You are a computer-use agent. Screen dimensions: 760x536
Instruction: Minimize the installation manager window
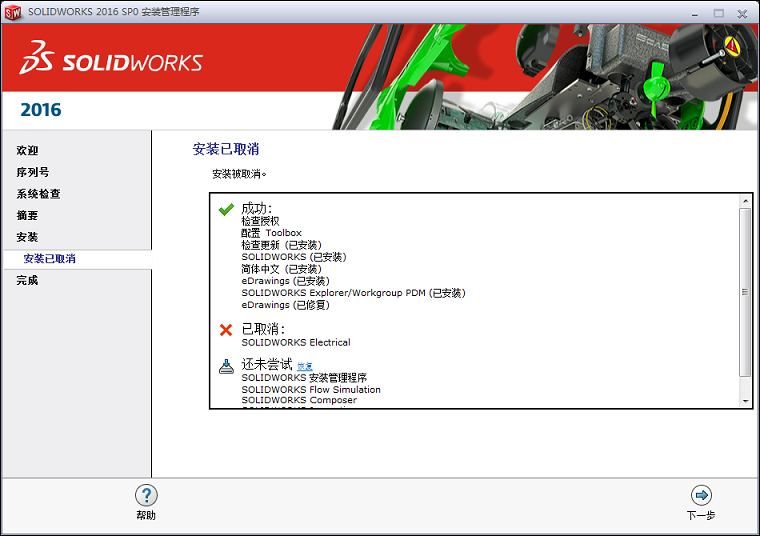click(x=695, y=14)
